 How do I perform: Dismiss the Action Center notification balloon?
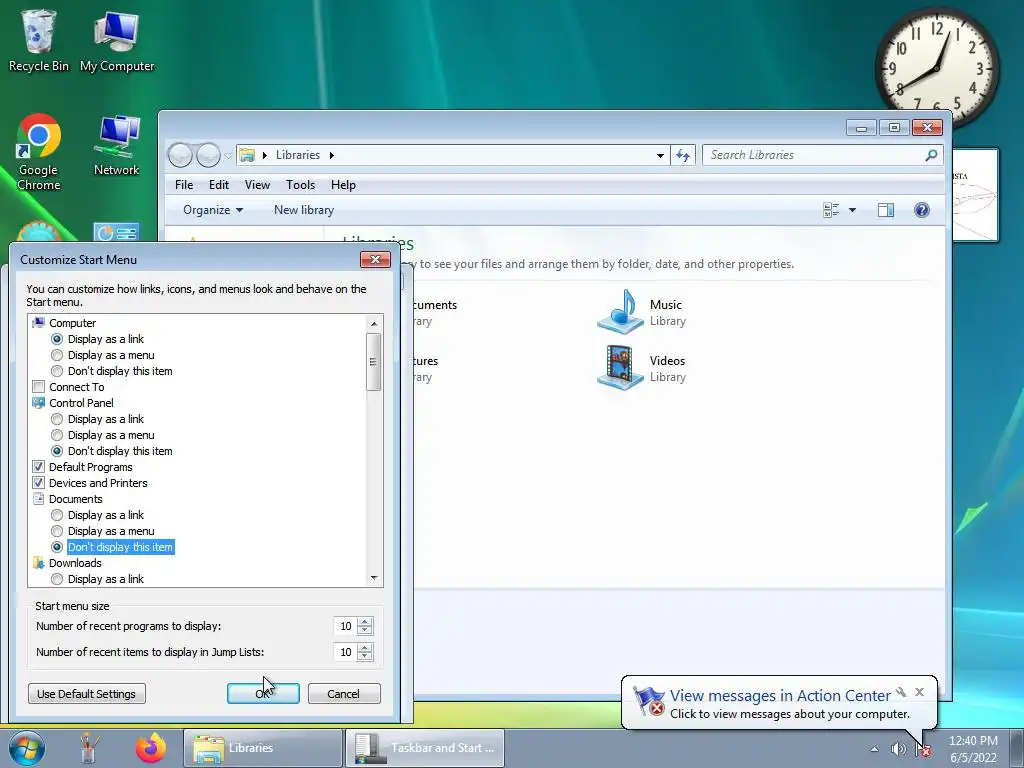(920, 692)
